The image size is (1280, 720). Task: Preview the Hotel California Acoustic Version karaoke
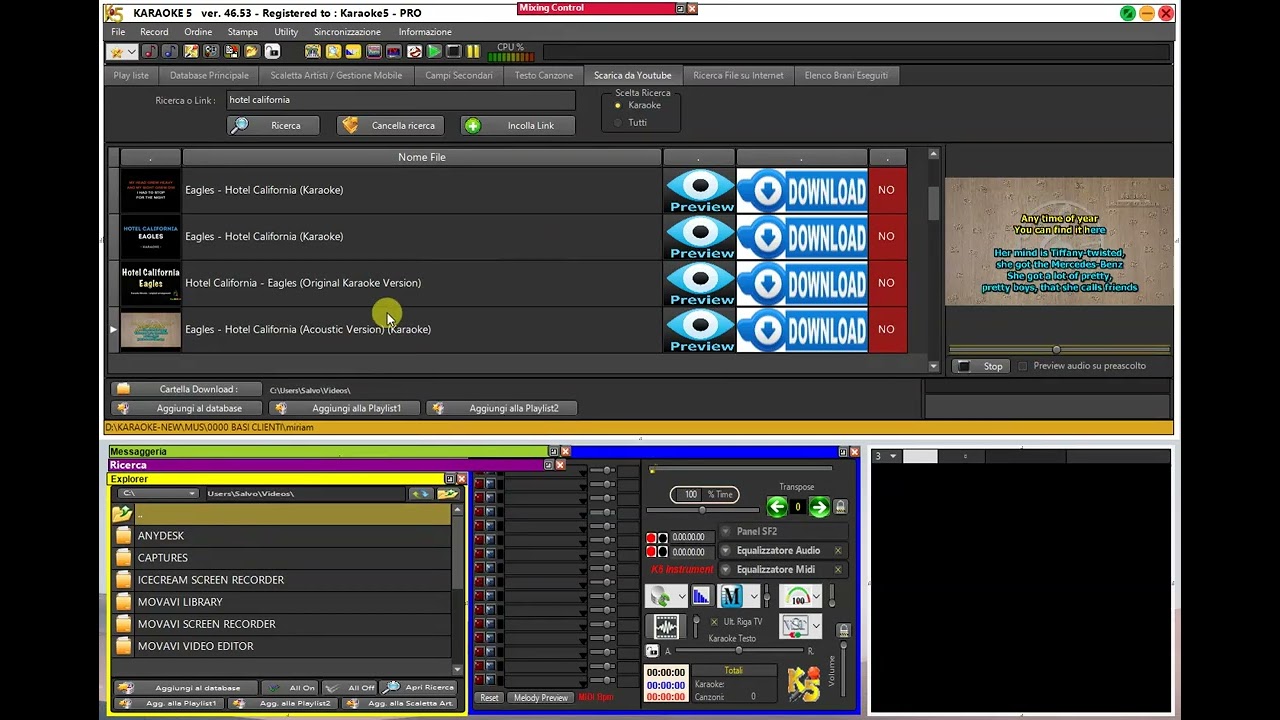(700, 329)
